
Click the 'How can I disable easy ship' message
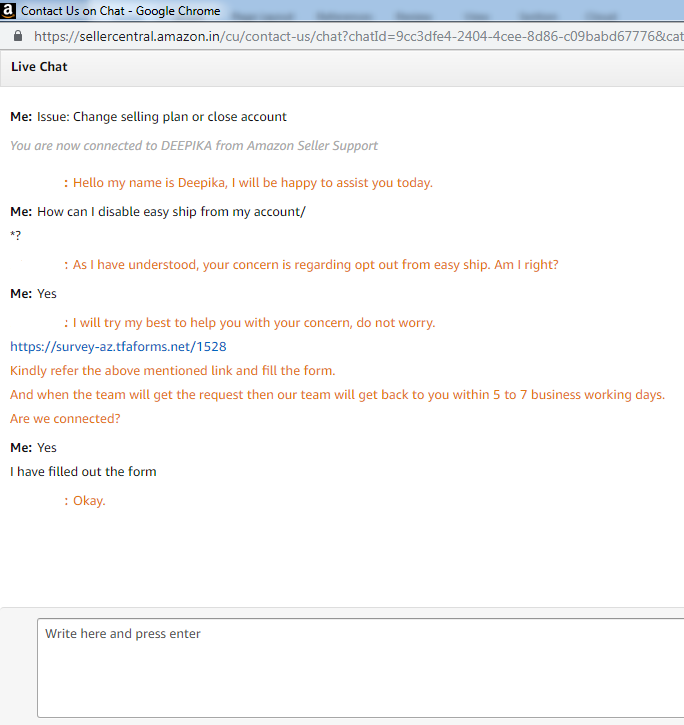(171, 212)
